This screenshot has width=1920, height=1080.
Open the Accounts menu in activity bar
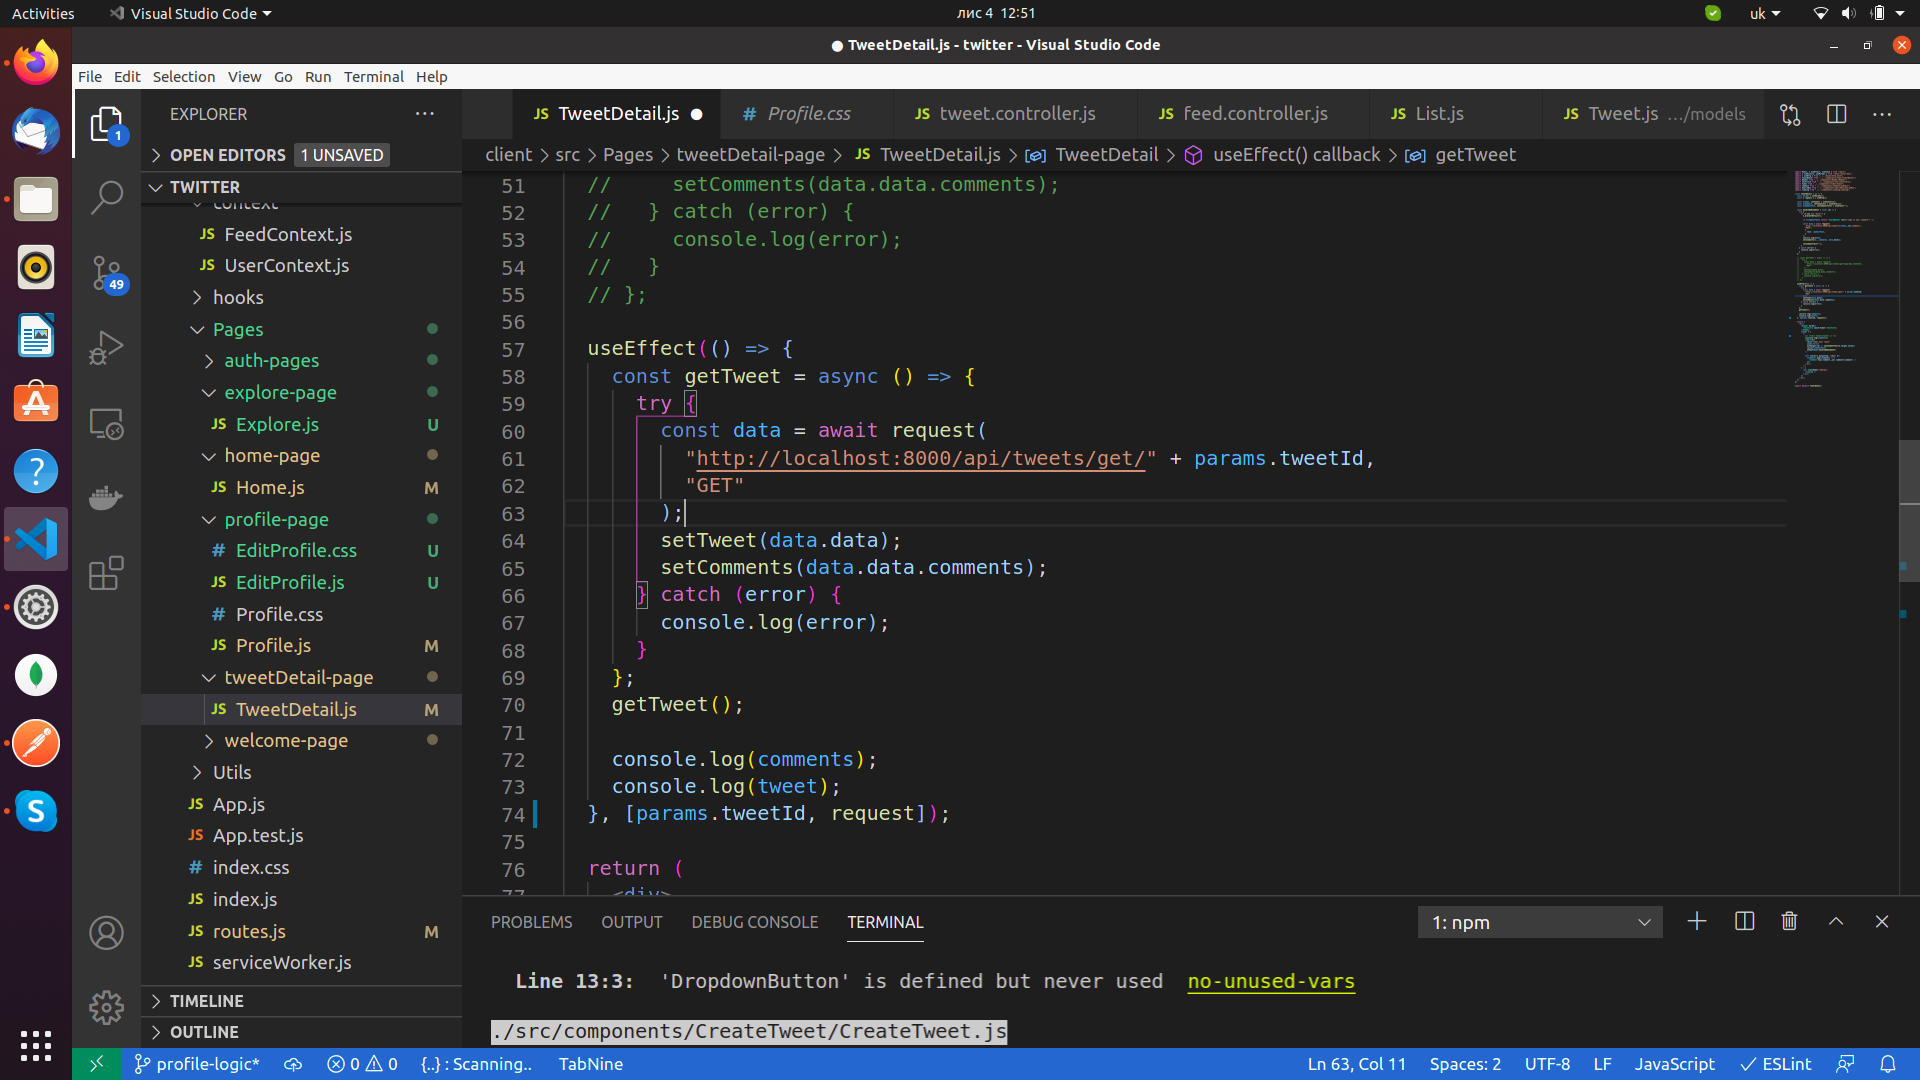pyautogui.click(x=106, y=933)
